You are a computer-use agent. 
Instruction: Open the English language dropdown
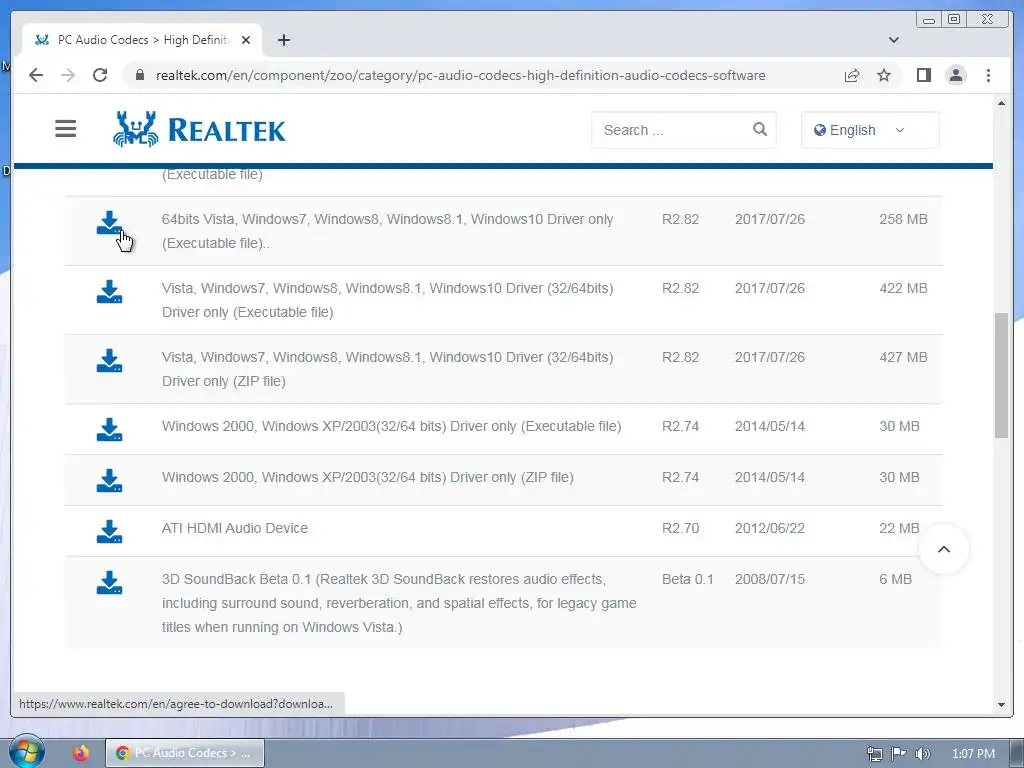pyautogui.click(x=870, y=130)
